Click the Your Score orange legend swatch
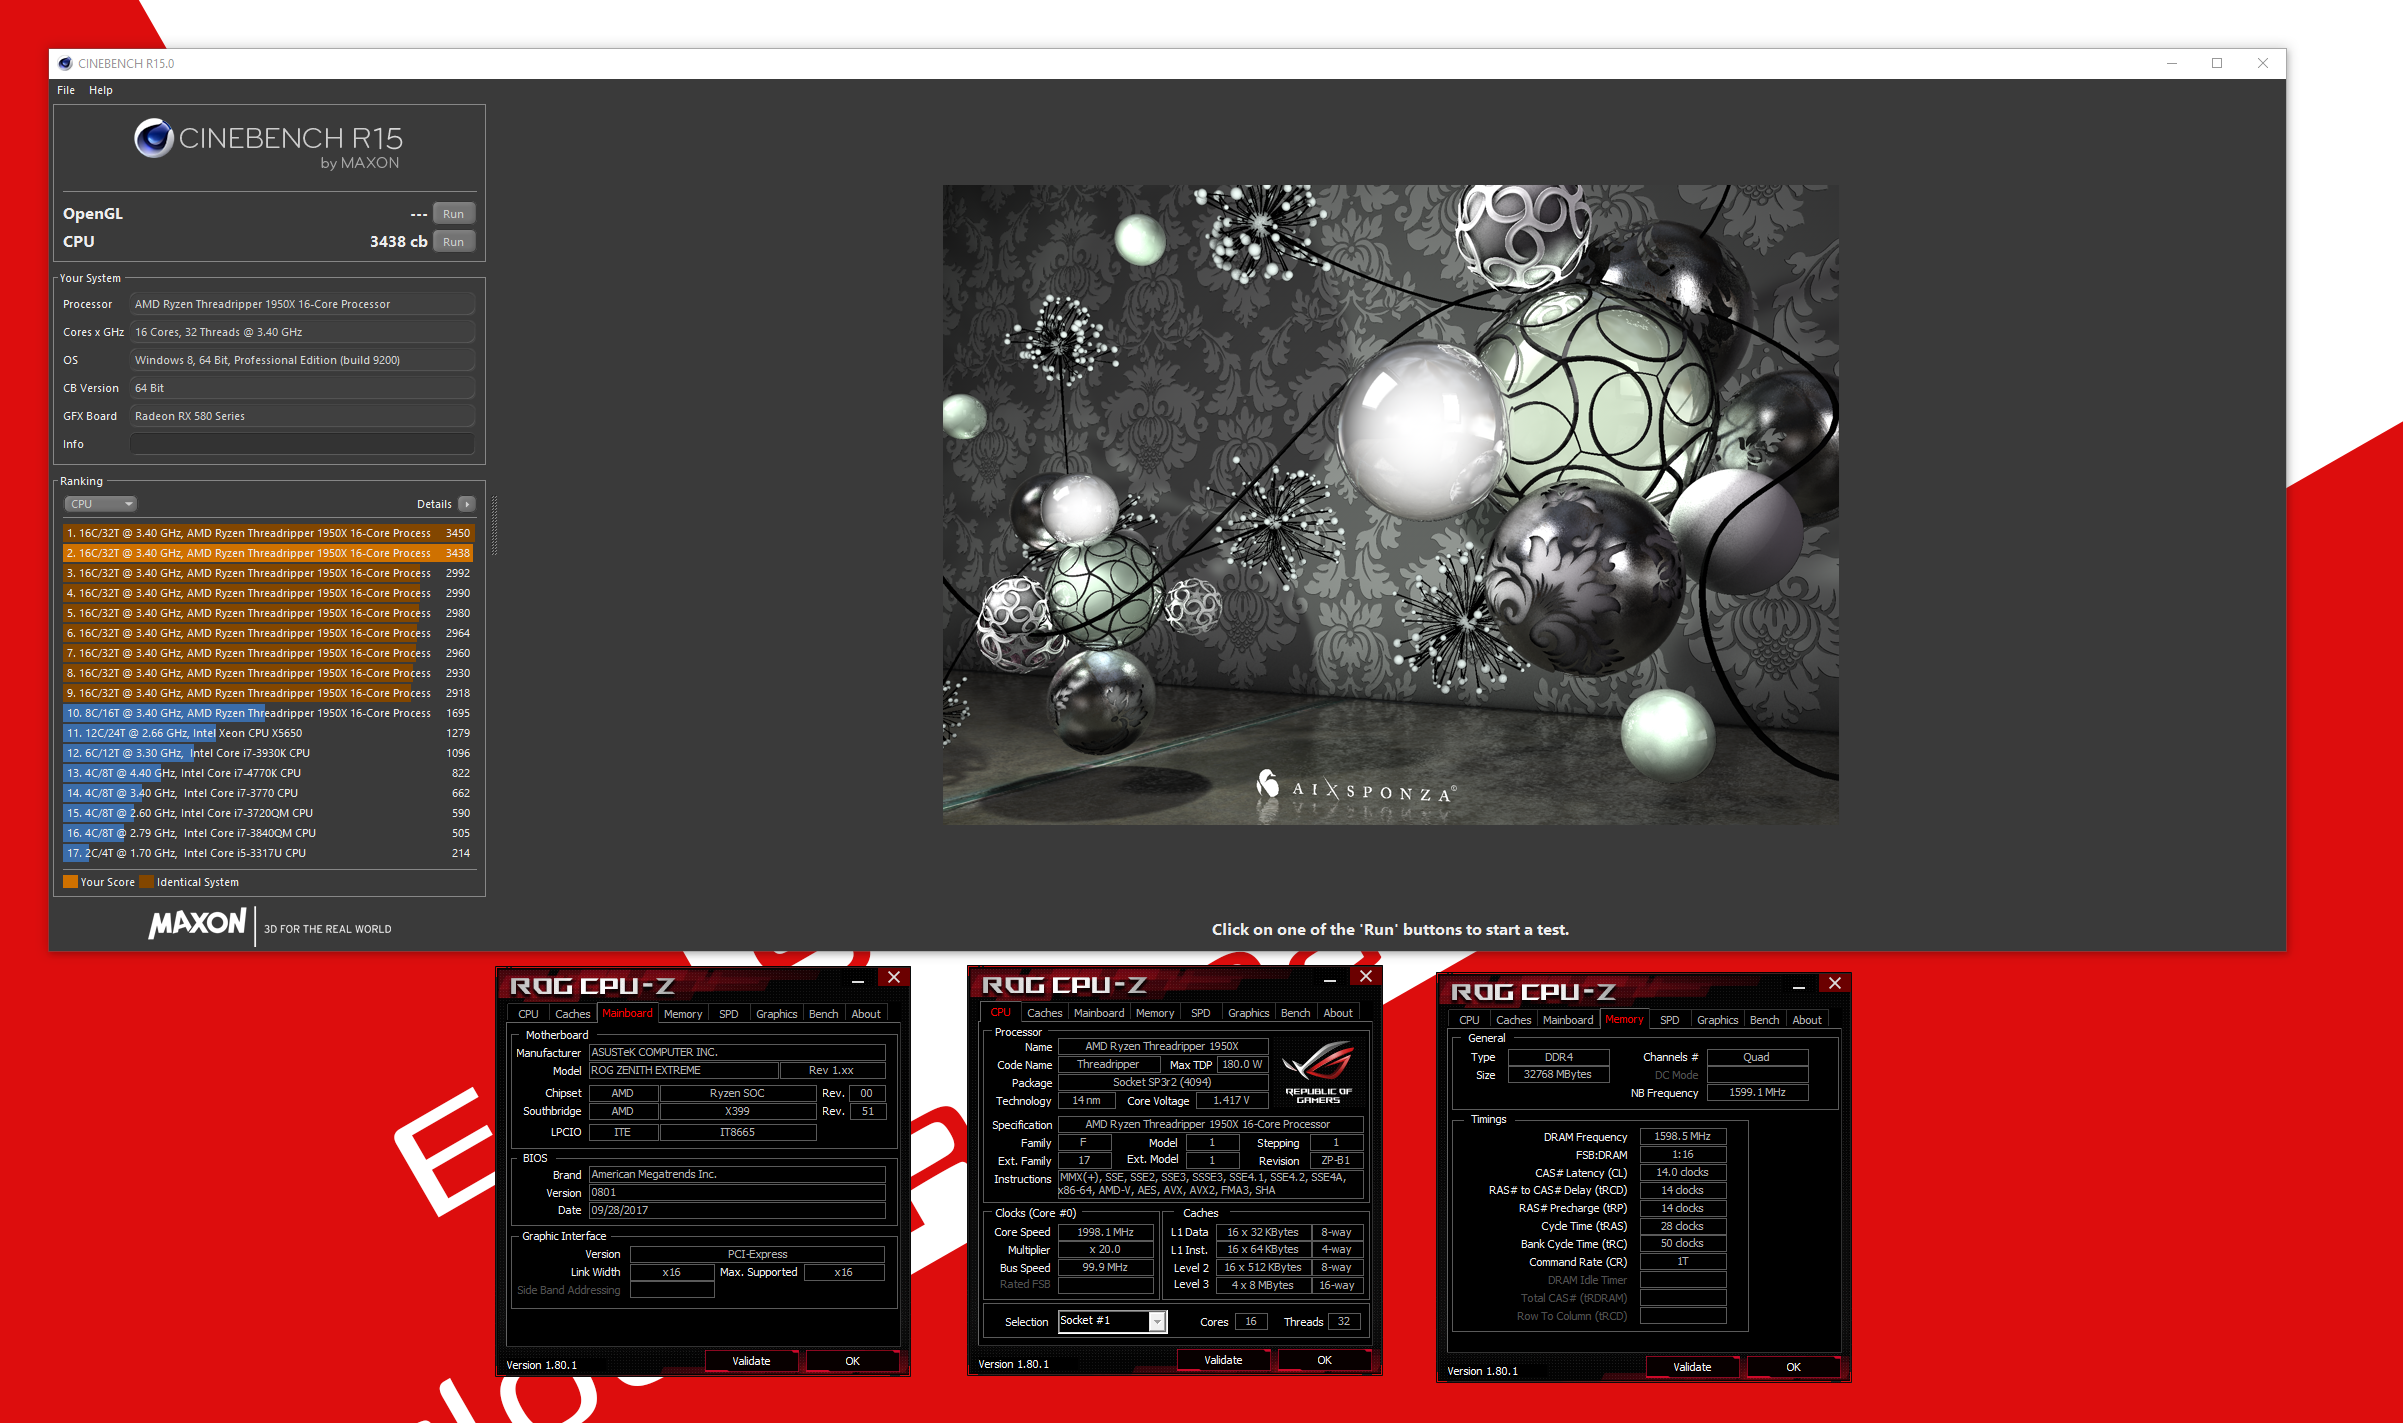 (x=70, y=882)
